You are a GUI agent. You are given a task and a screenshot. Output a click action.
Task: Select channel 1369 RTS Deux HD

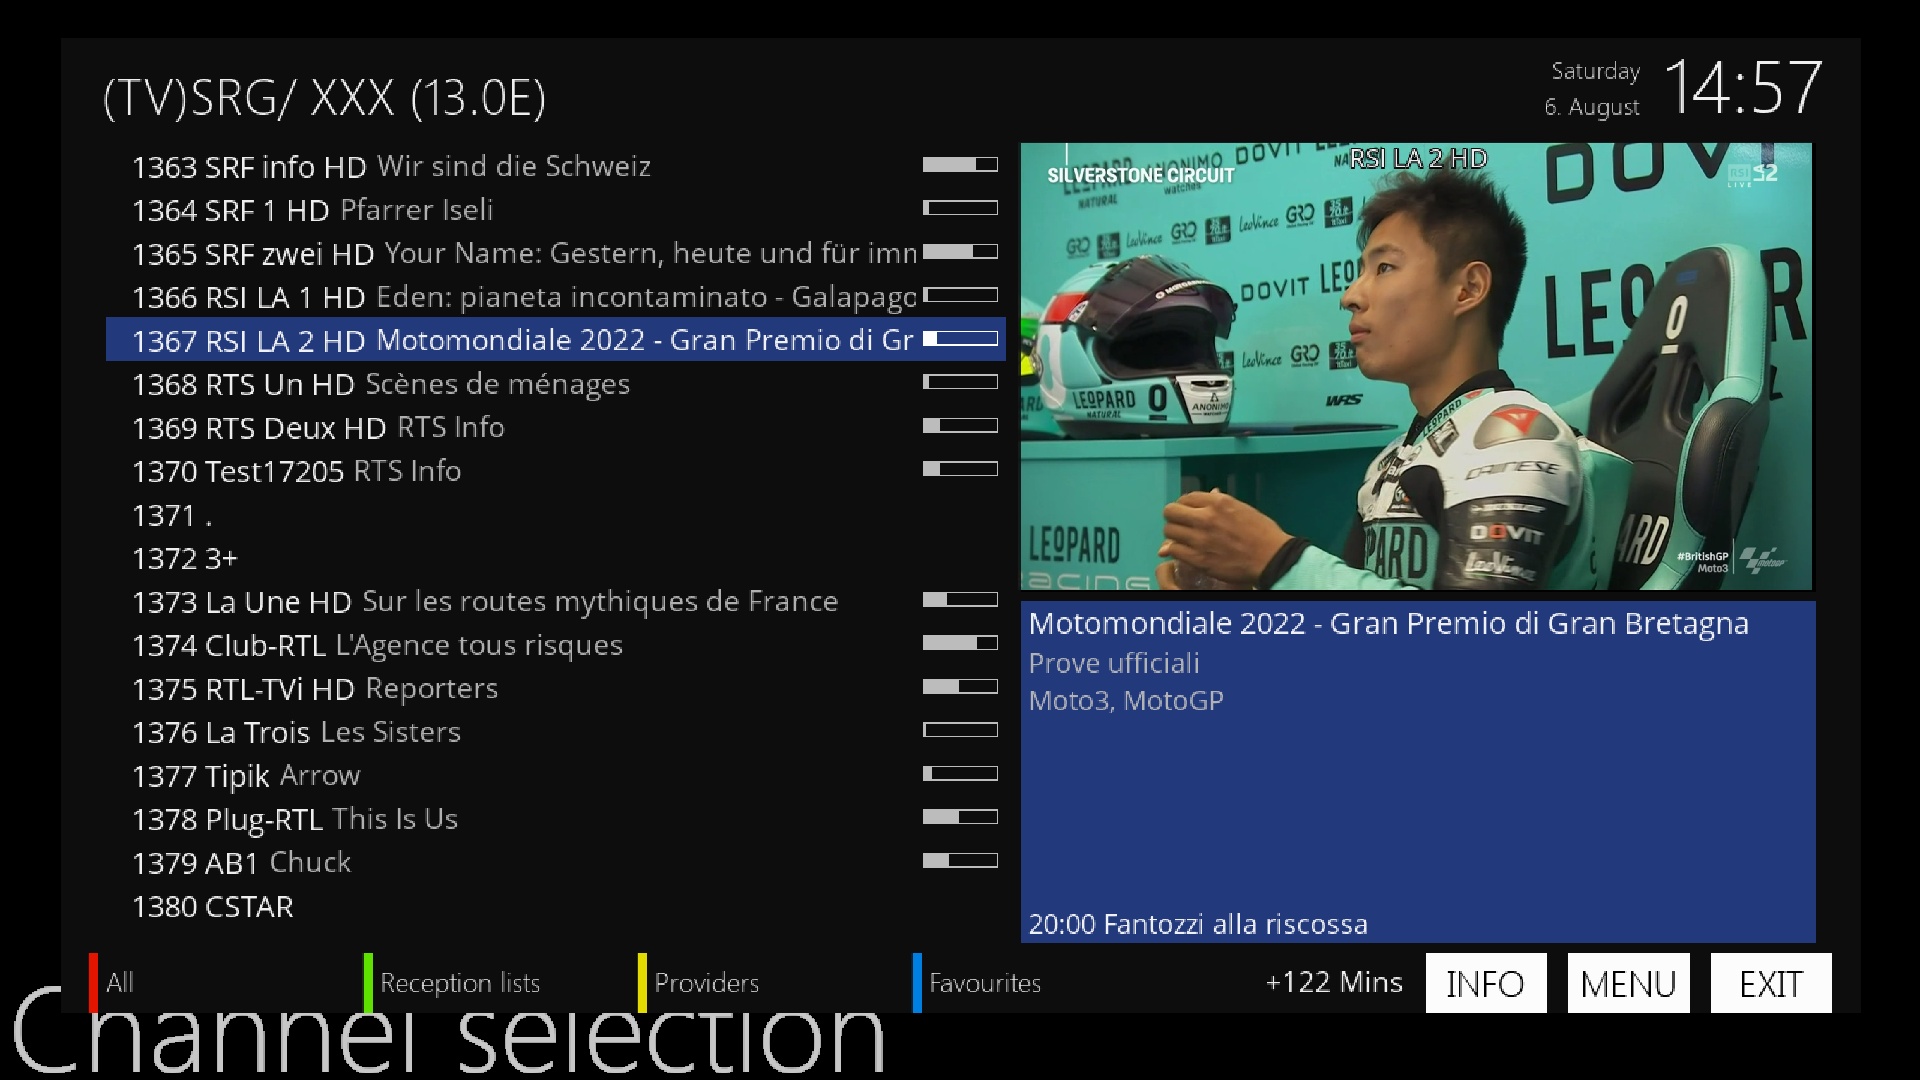click(555, 426)
